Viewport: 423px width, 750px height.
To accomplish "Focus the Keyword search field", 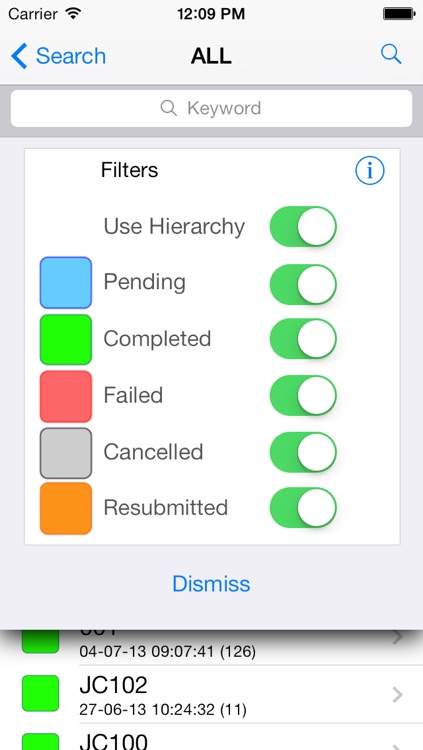I will (x=211, y=109).
